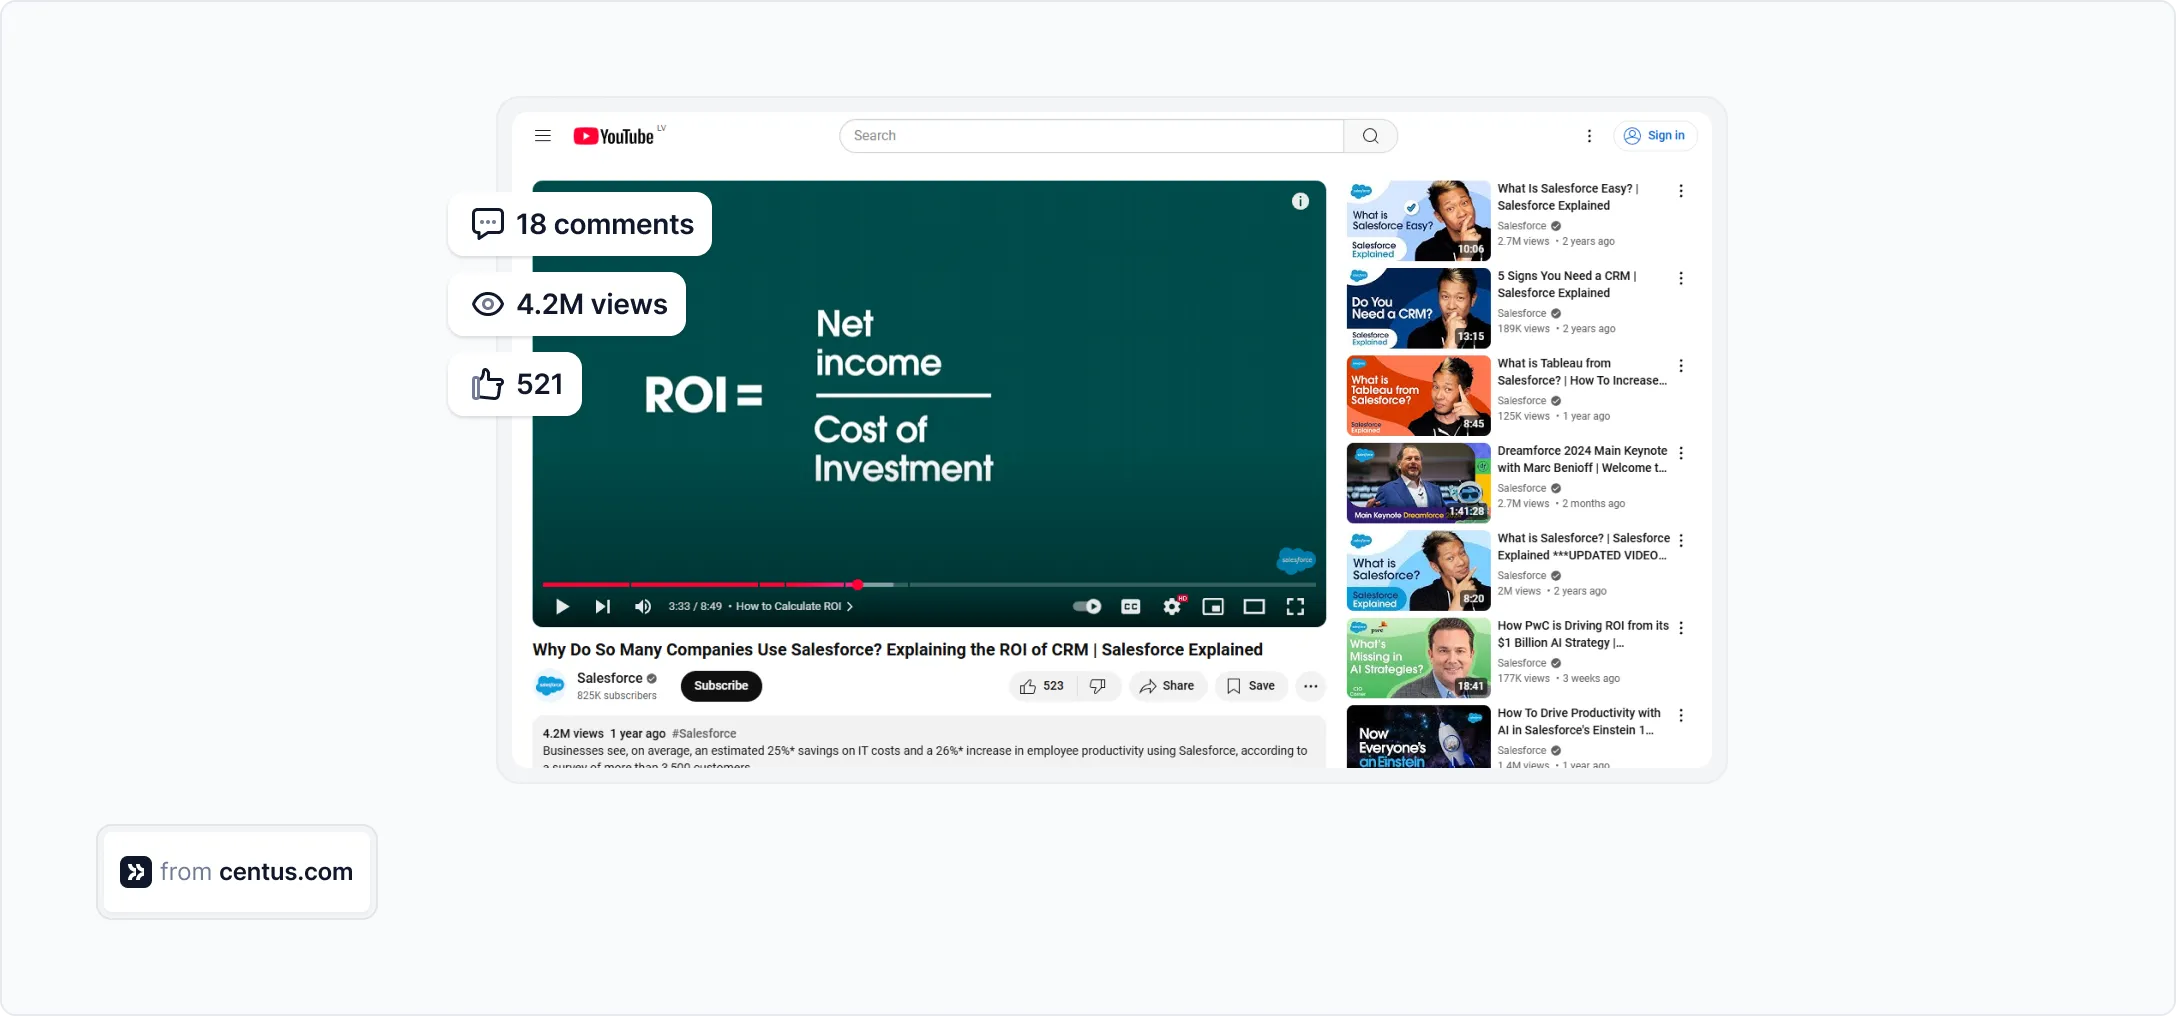
Task: Open options menu for 'What Is Salesforce Easy?' video
Action: (x=1681, y=190)
